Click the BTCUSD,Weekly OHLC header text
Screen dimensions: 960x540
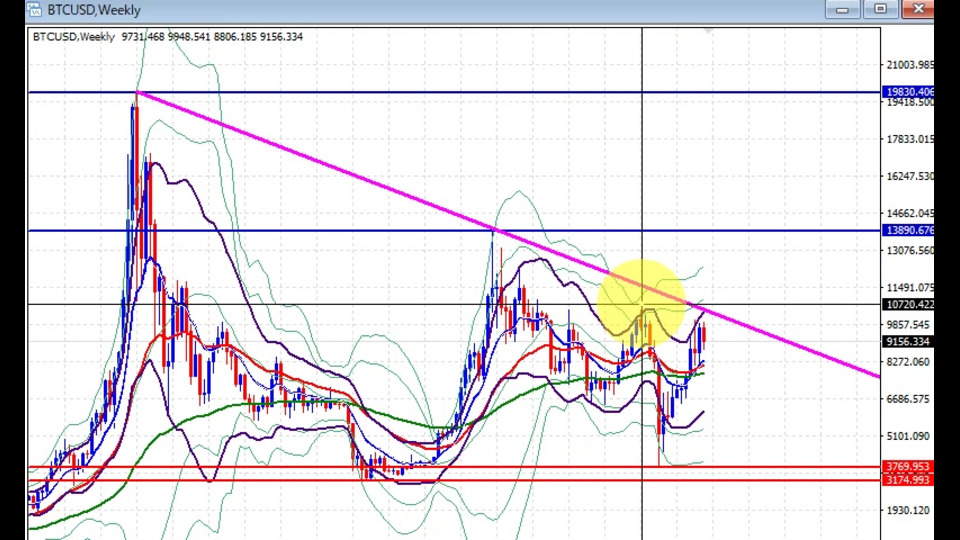click(168, 37)
